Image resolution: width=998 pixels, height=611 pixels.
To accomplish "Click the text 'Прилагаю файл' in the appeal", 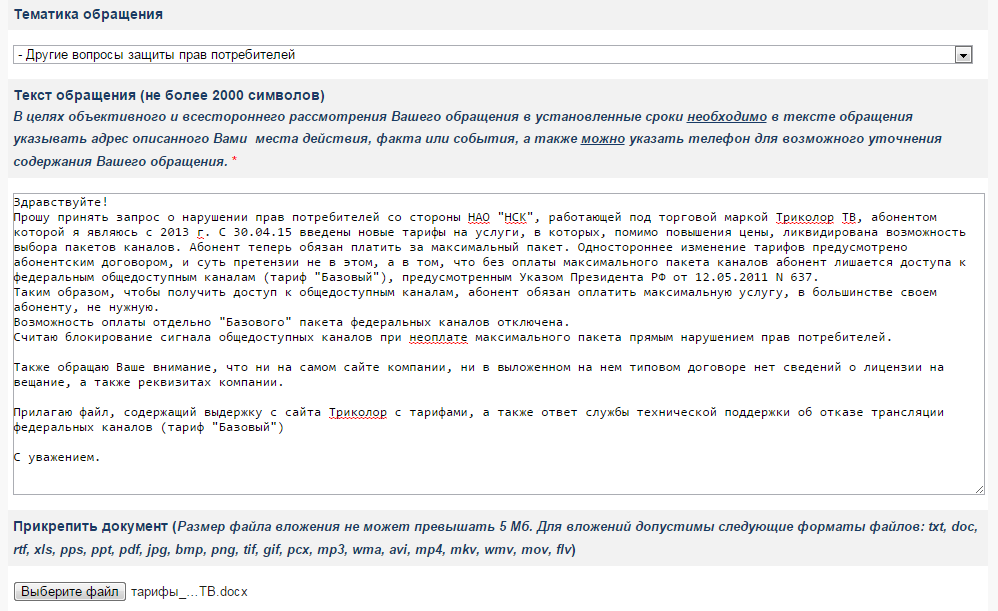I will pyautogui.click(x=61, y=412).
